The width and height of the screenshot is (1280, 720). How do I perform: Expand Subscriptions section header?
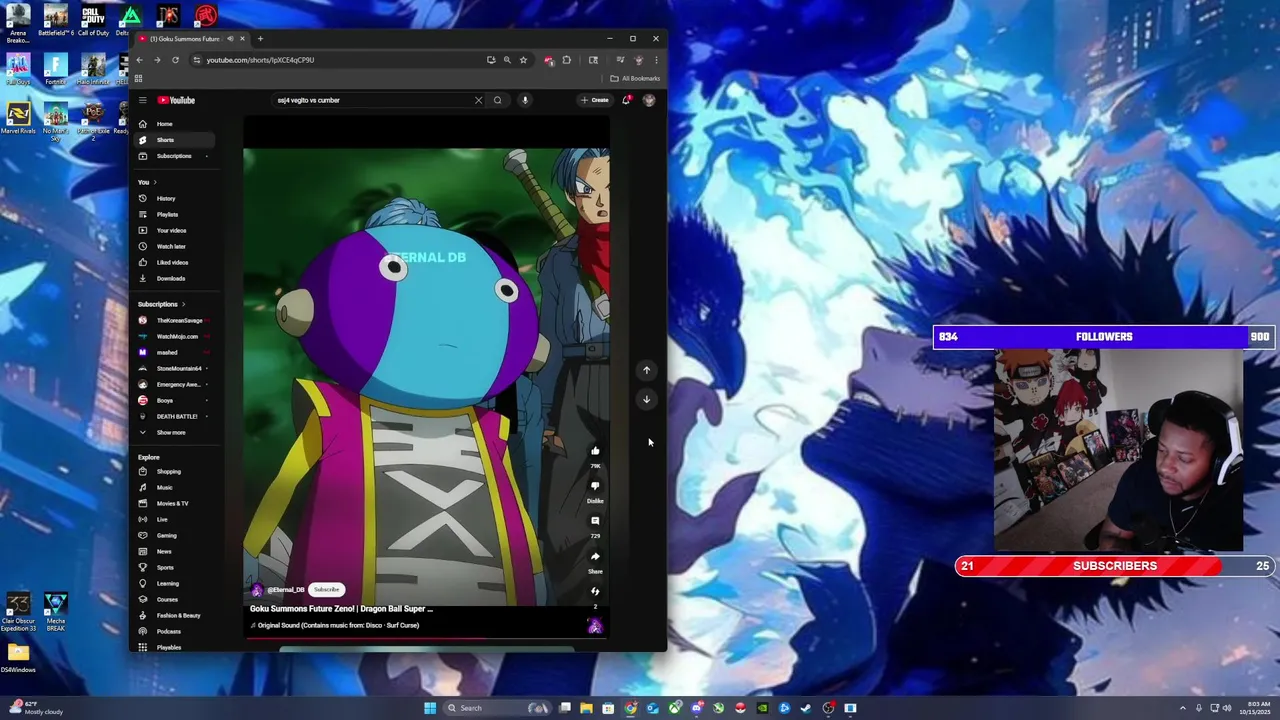click(x=162, y=304)
